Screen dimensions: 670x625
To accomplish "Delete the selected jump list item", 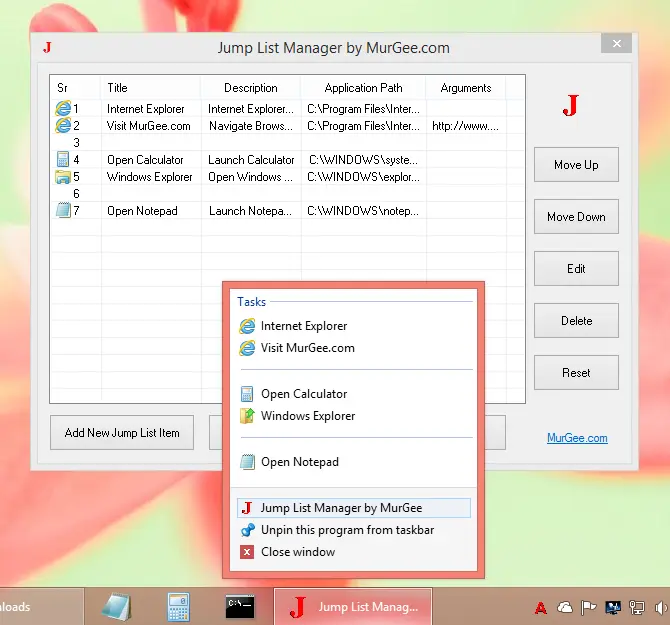I will point(576,321).
